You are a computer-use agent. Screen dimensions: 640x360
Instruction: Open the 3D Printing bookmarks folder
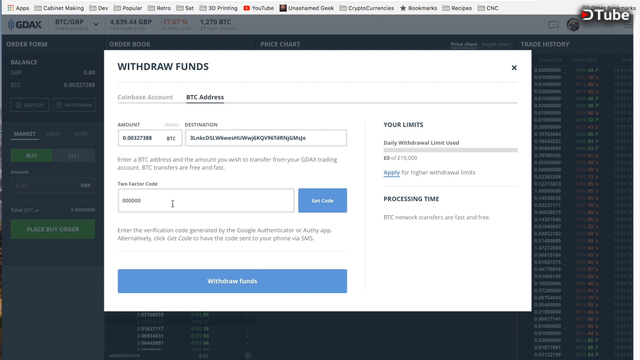point(218,8)
